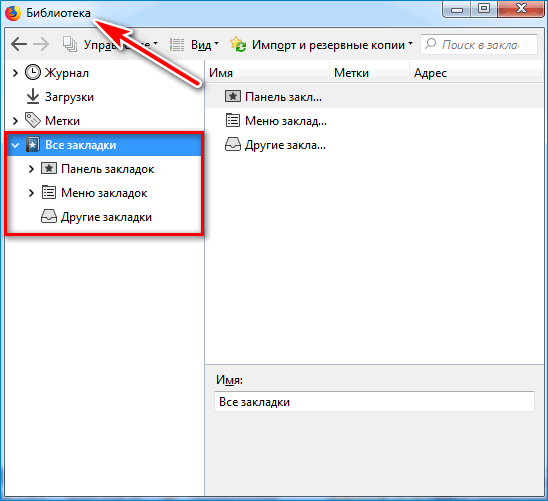Image resolution: width=548 pixels, height=501 pixels.
Task: Click the clock icon beside Журнал
Action: click(33, 72)
